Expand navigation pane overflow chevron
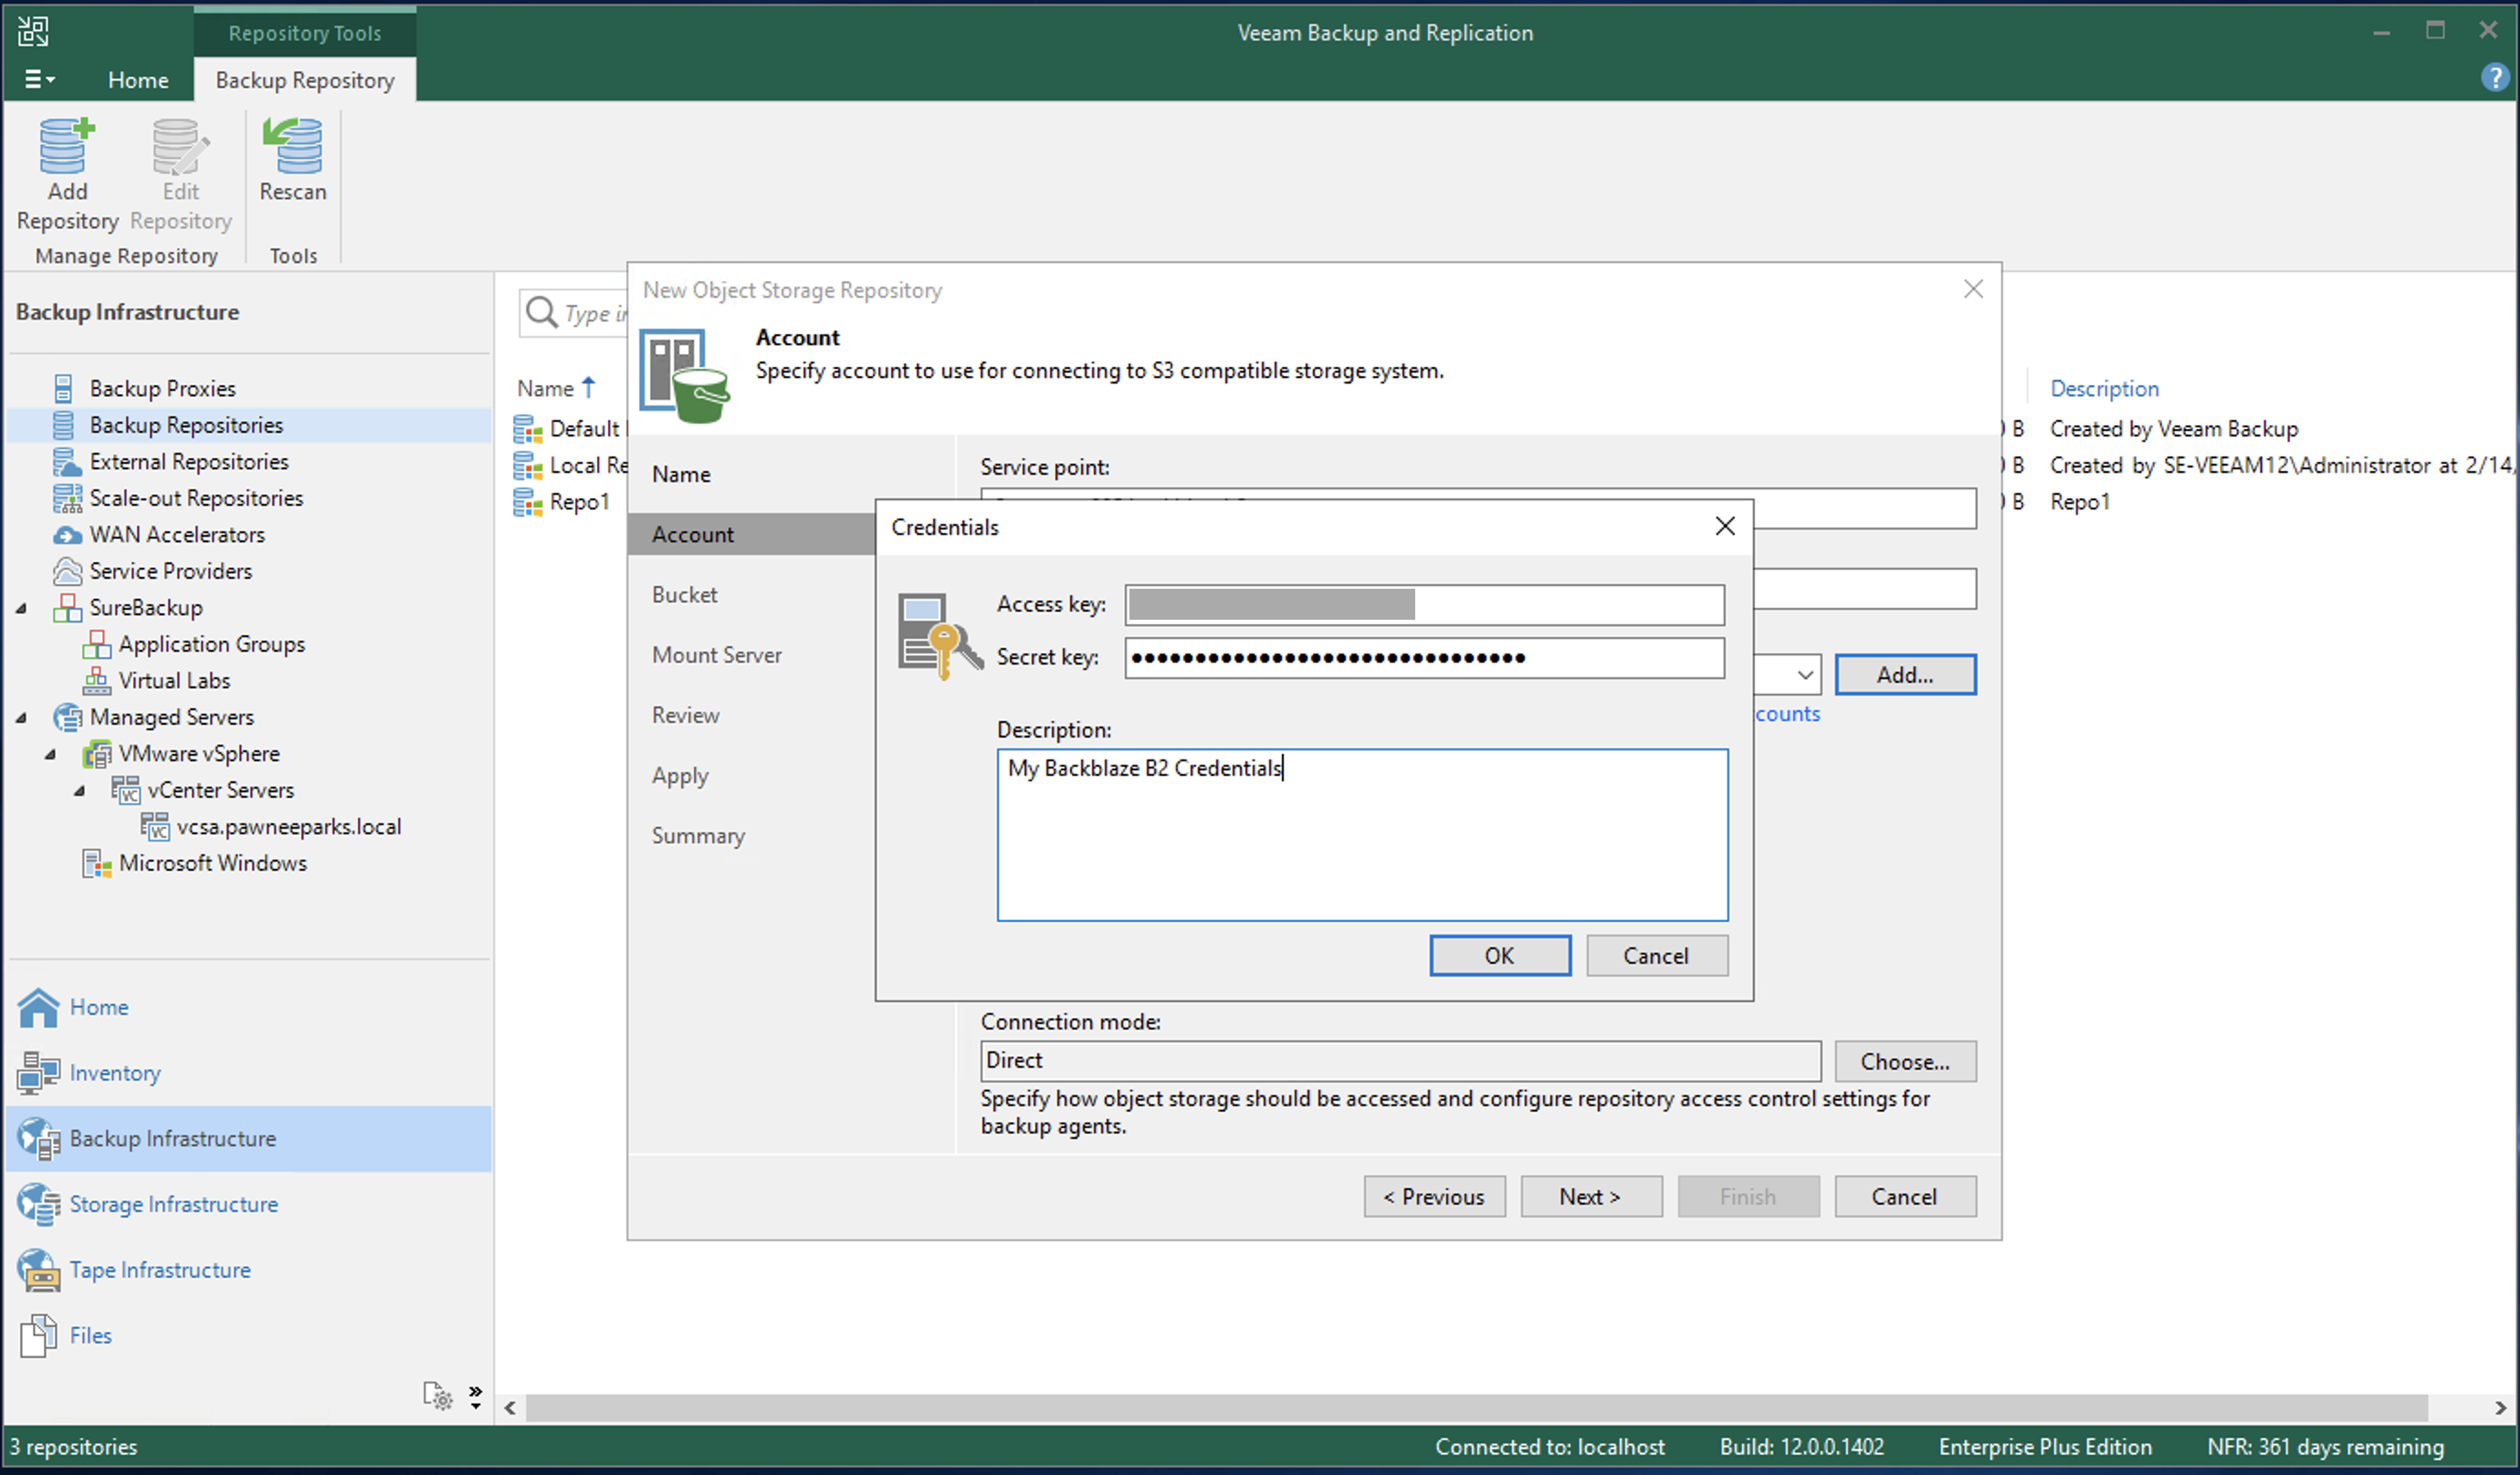The width and height of the screenshot is (2520, 1475). (476, 1396)
